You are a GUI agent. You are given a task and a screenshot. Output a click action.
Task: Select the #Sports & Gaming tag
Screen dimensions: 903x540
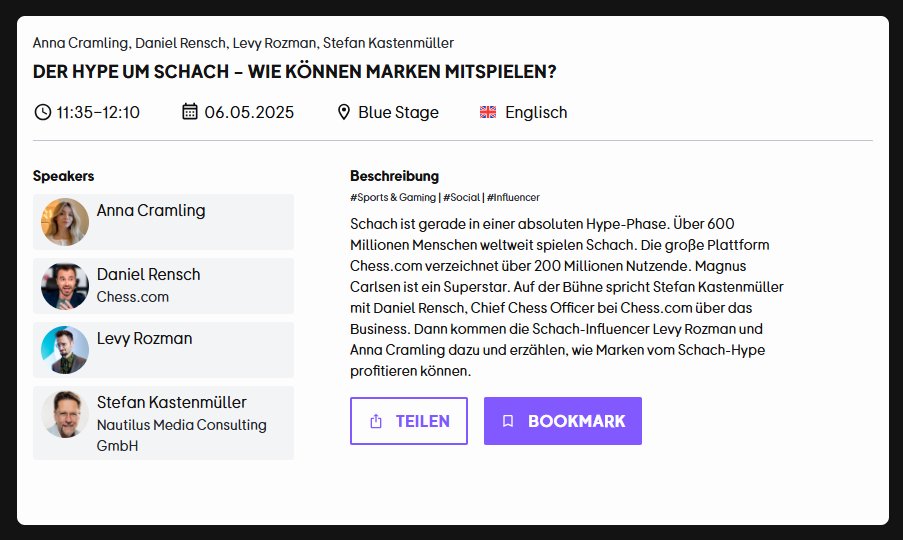393,198
